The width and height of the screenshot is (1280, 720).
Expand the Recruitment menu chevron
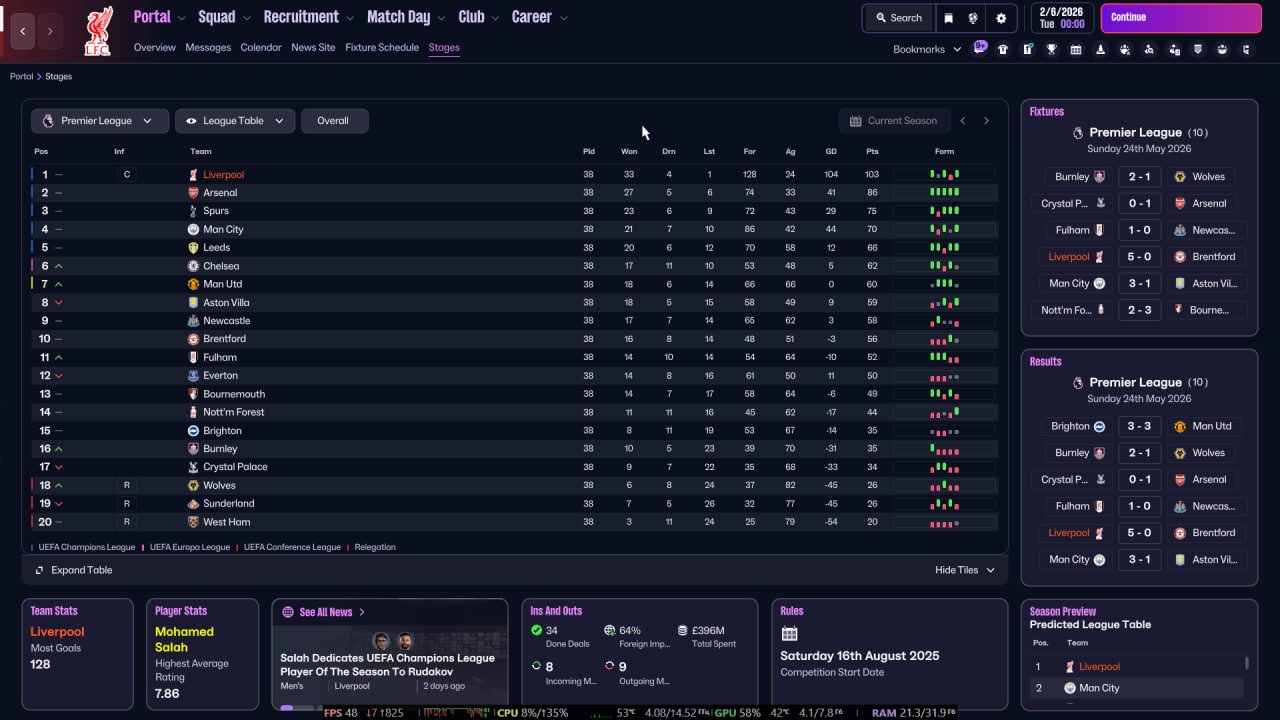click(349, 18)
